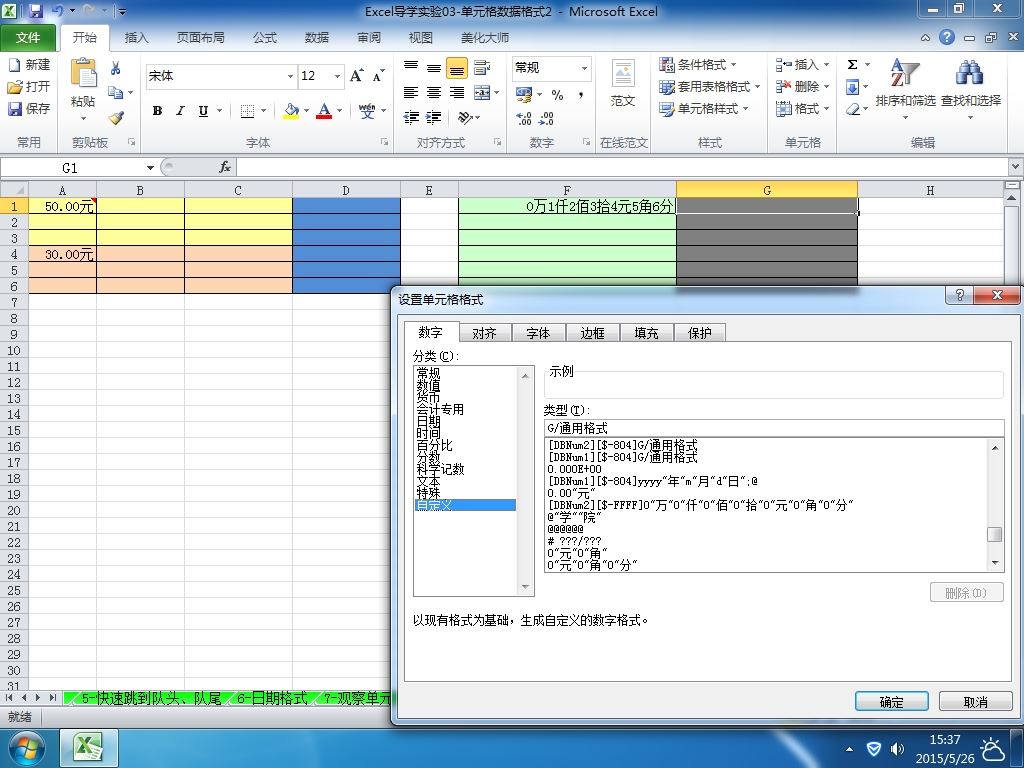The height and width of the screenshot is (768, 1024).
Task: Toggle Bold formatting
Action: click(x=157, y=111)
